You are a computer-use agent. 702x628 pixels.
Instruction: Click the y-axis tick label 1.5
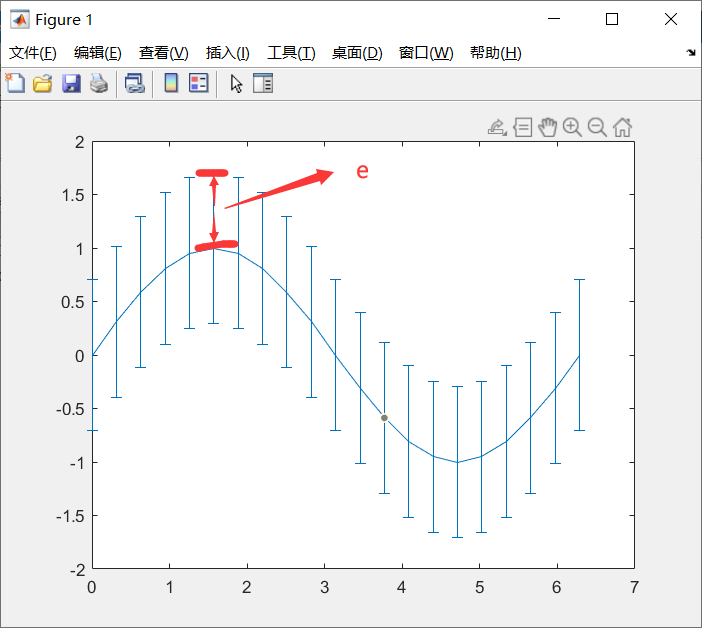pyautogui.click(x=73, y=195)
